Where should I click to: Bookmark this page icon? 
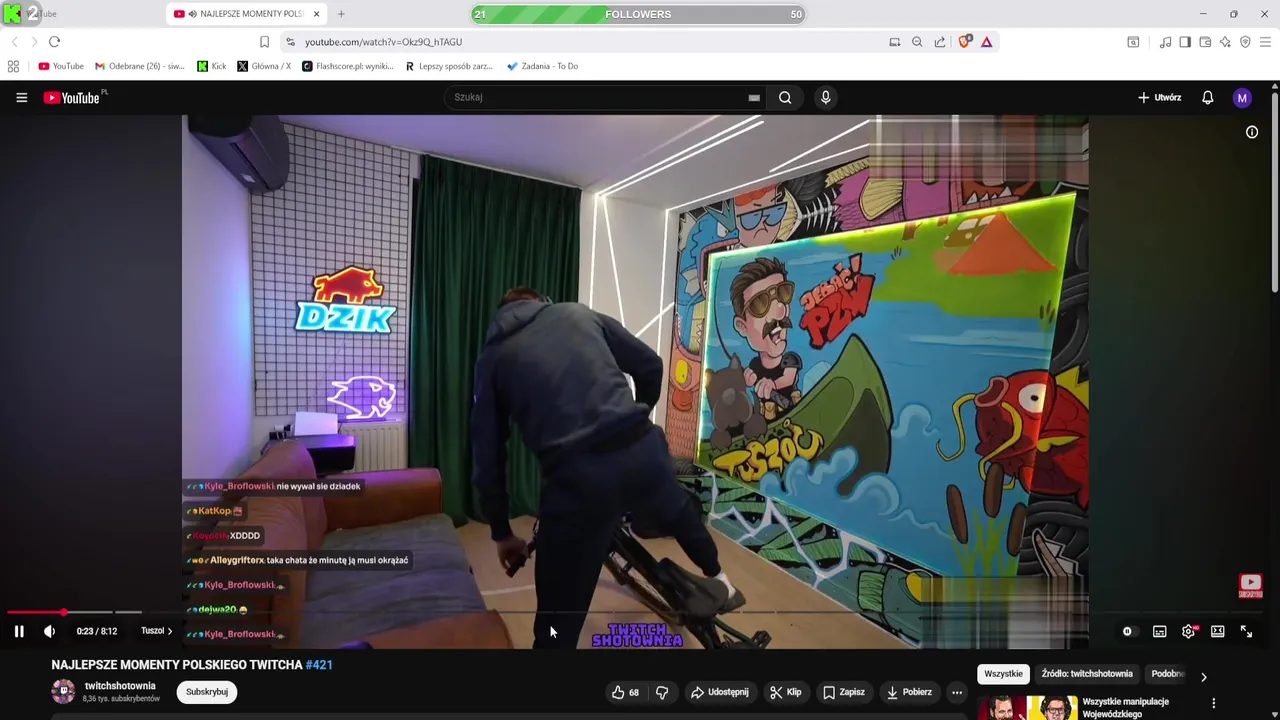click(264, 42)
